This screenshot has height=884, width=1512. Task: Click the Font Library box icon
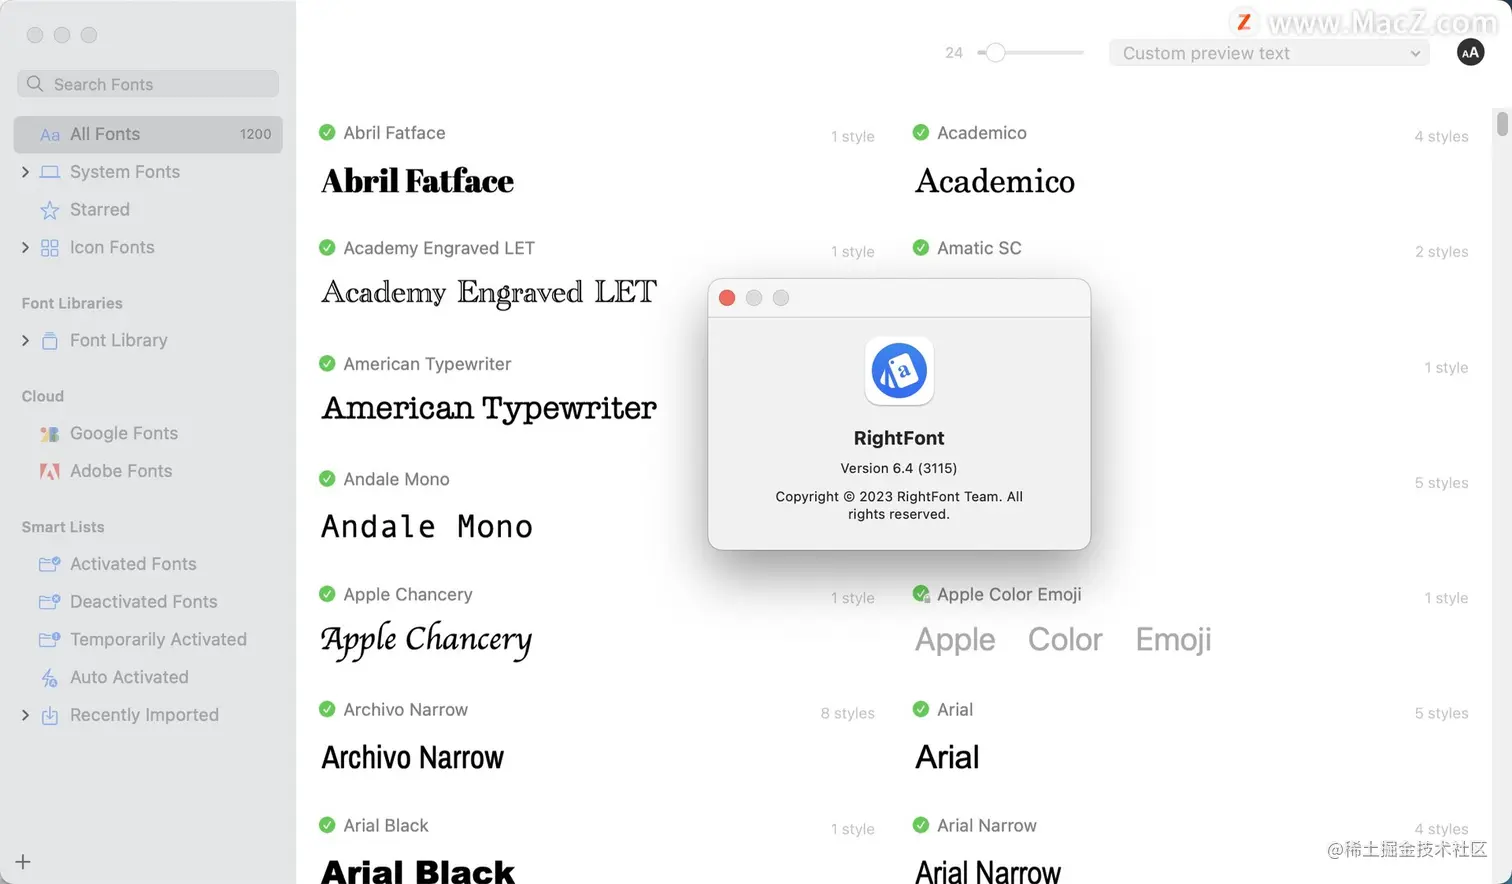[x=49, y=341]
